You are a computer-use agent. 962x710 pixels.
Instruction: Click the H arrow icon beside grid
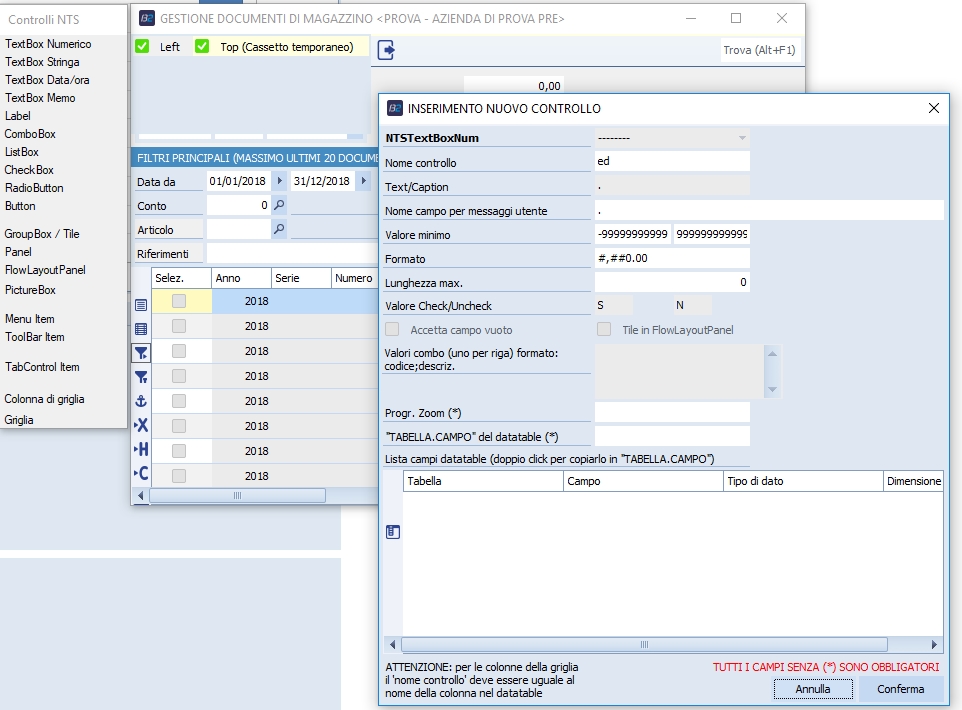click(141, 449)
